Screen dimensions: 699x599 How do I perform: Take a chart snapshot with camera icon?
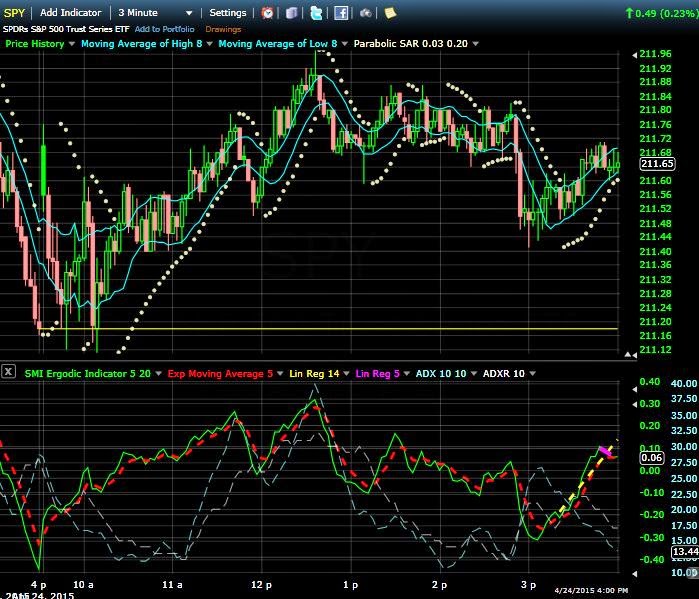[366, 13]
